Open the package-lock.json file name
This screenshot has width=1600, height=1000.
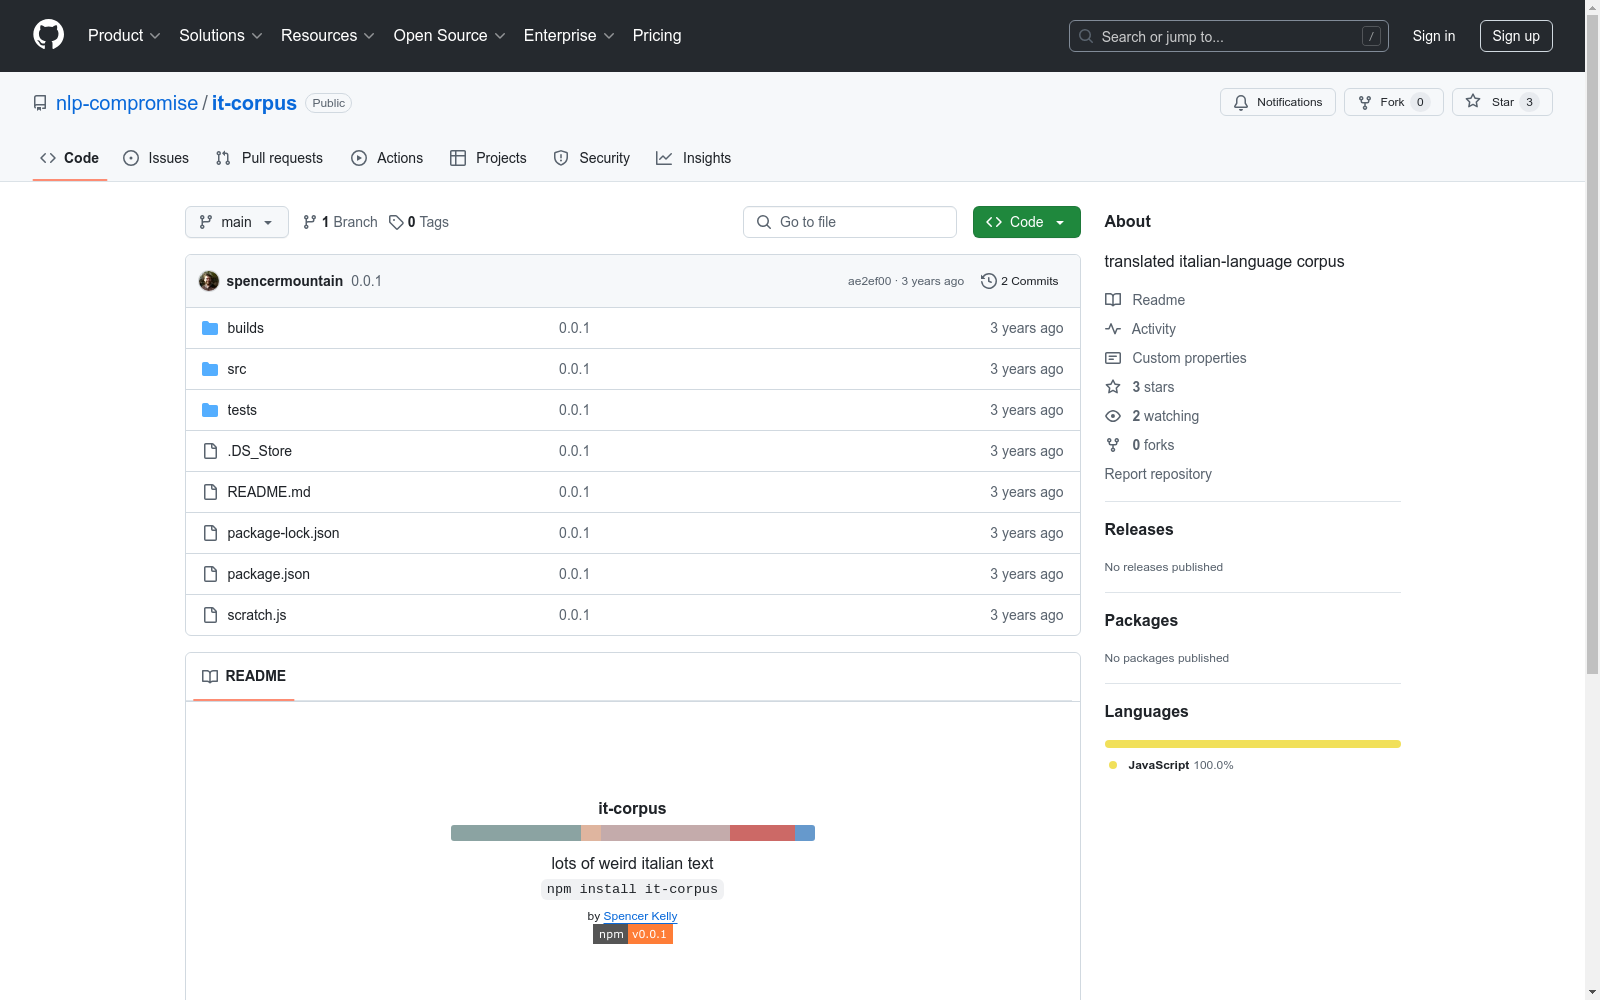(x=283, y=533)
